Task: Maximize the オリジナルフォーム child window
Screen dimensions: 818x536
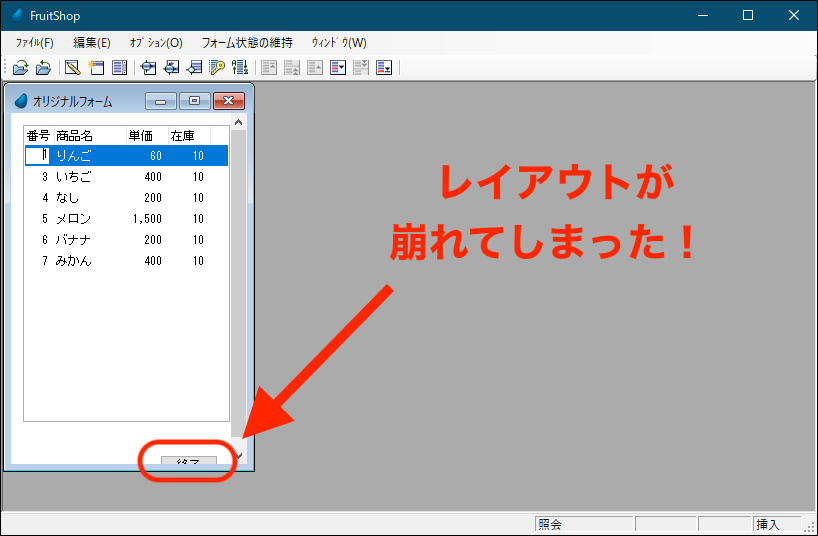Action: tap(194, 101)
